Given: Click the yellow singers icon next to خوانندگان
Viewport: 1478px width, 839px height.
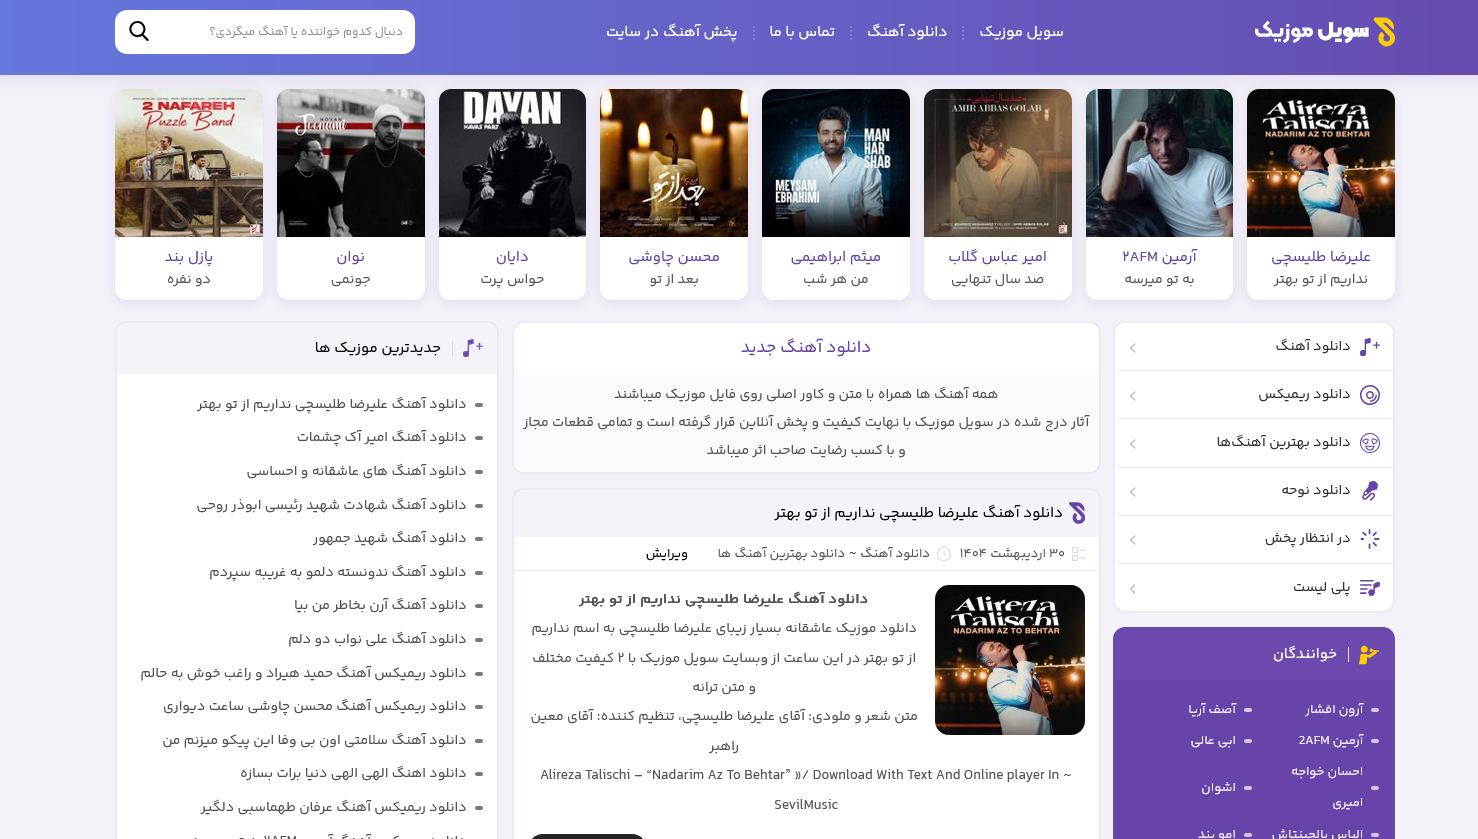Looking at the screenshot, I should [1369, 654].
